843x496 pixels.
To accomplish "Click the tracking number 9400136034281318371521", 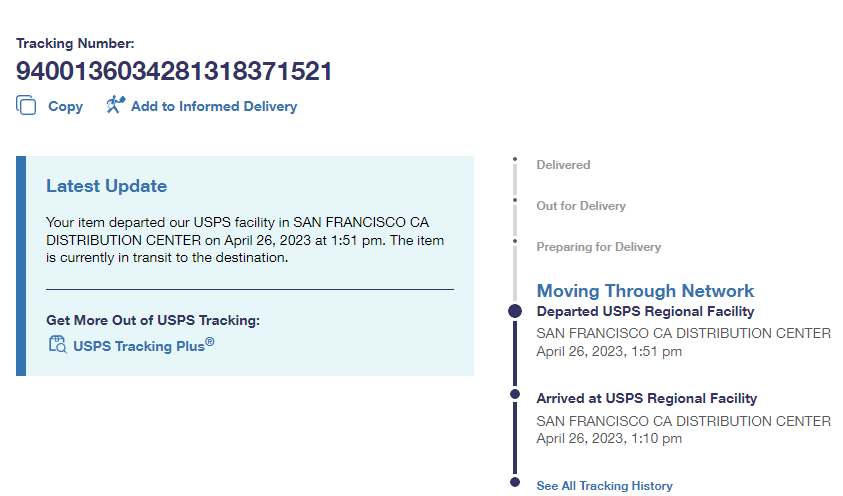I will [x=174, y=72].
